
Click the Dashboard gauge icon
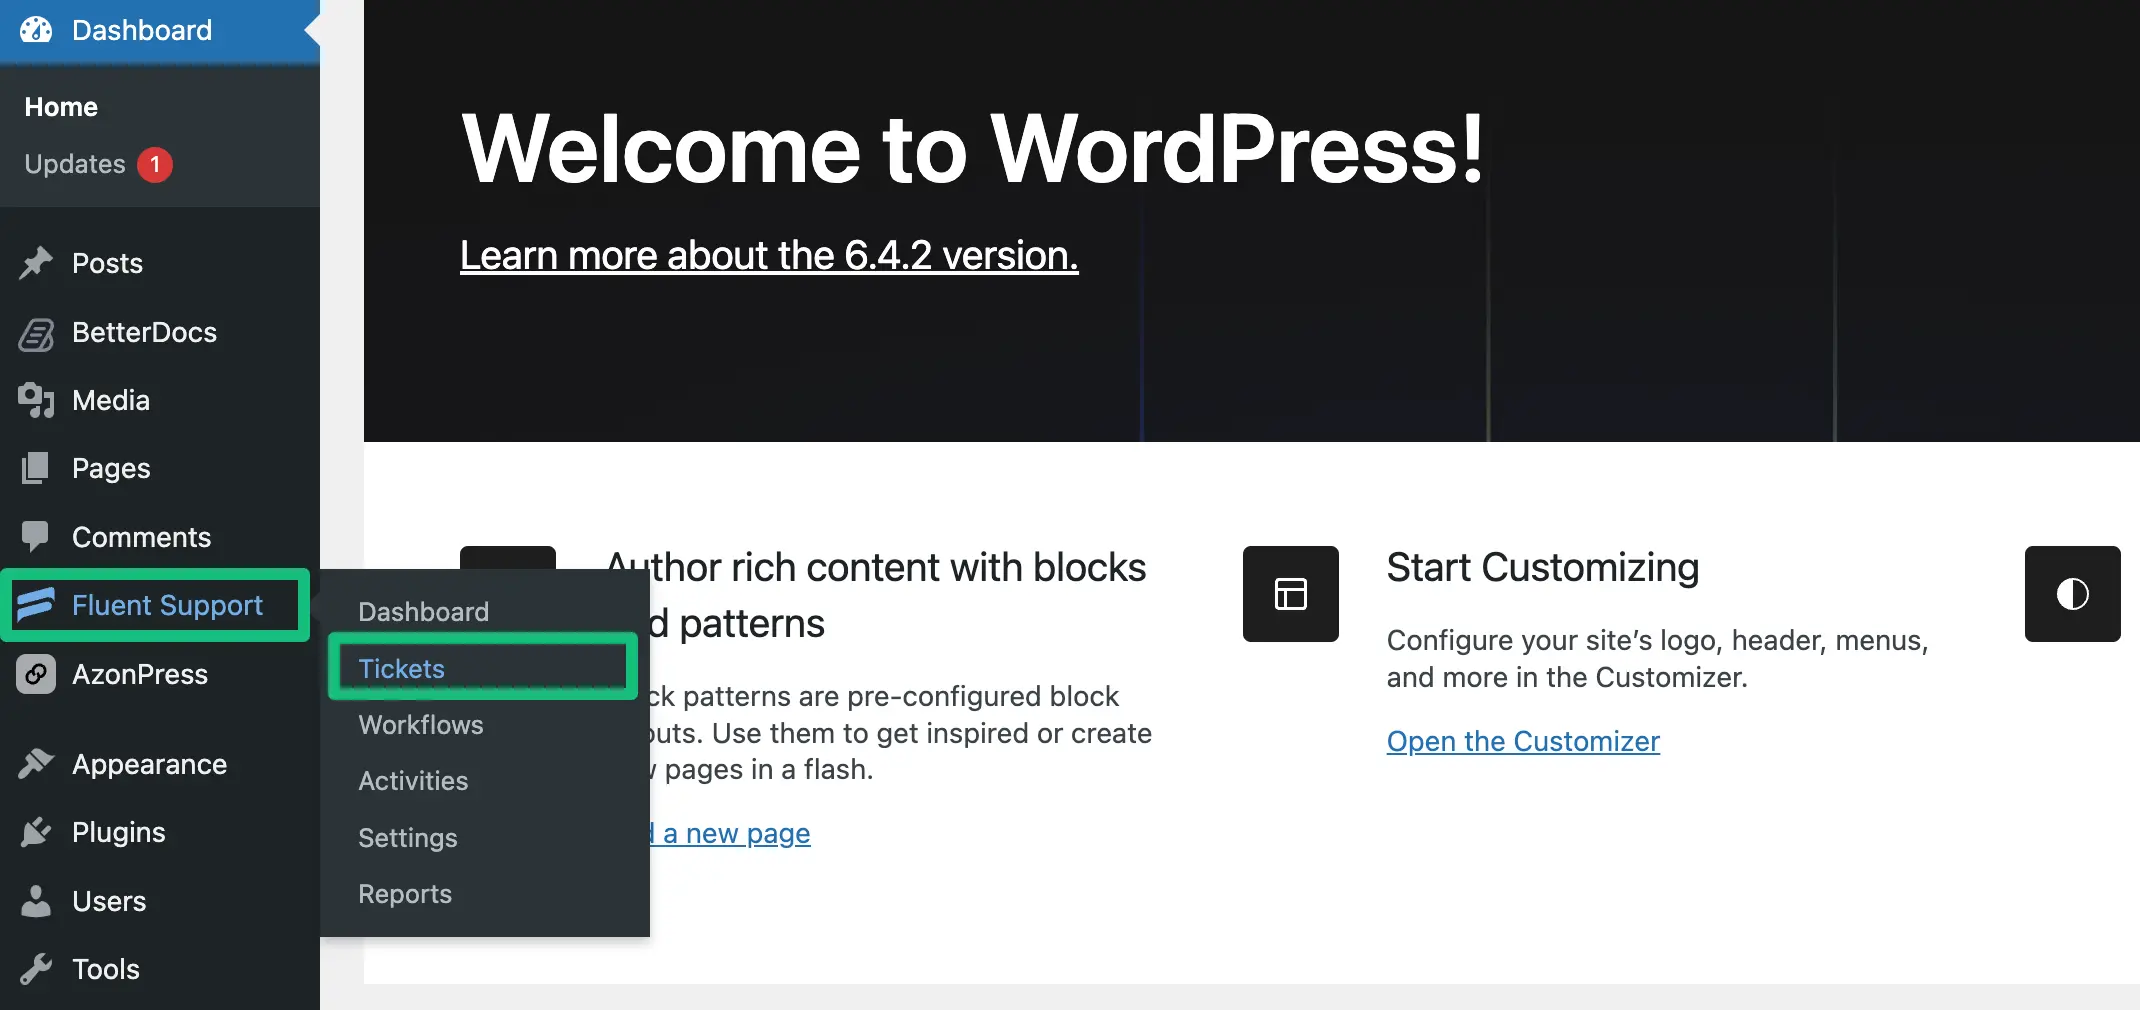point(36,30)
